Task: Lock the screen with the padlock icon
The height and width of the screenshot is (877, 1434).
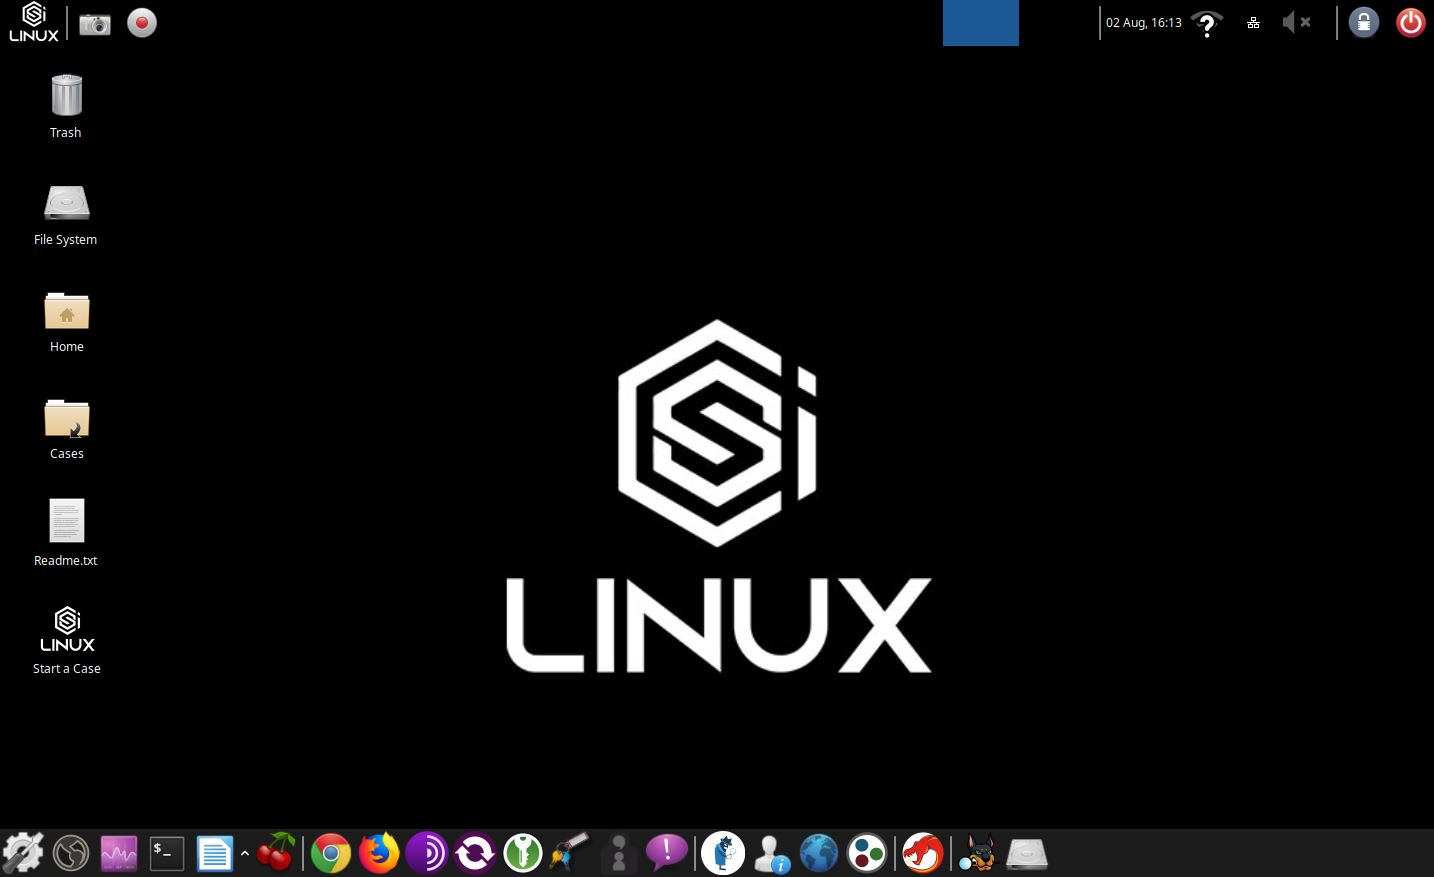Action: click(x=1364, y=22)
